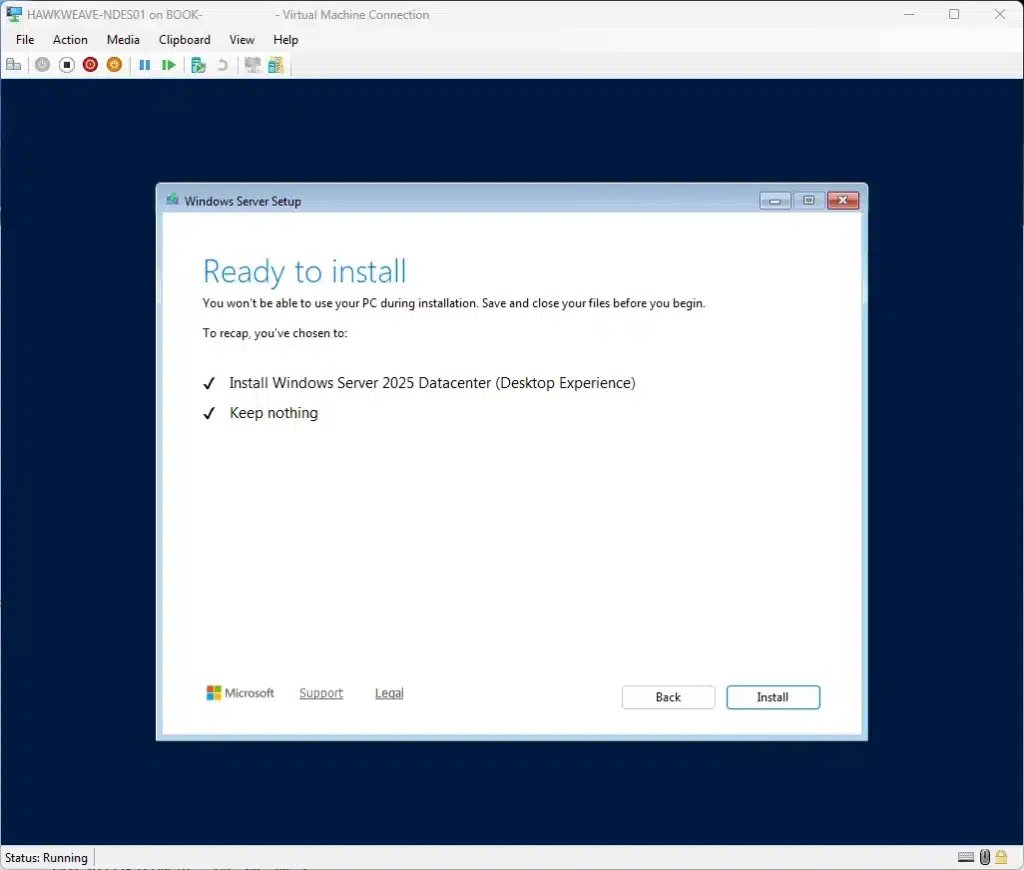Pause the virtual machine
1024x870 pixels.
click(x=144, y=65)
